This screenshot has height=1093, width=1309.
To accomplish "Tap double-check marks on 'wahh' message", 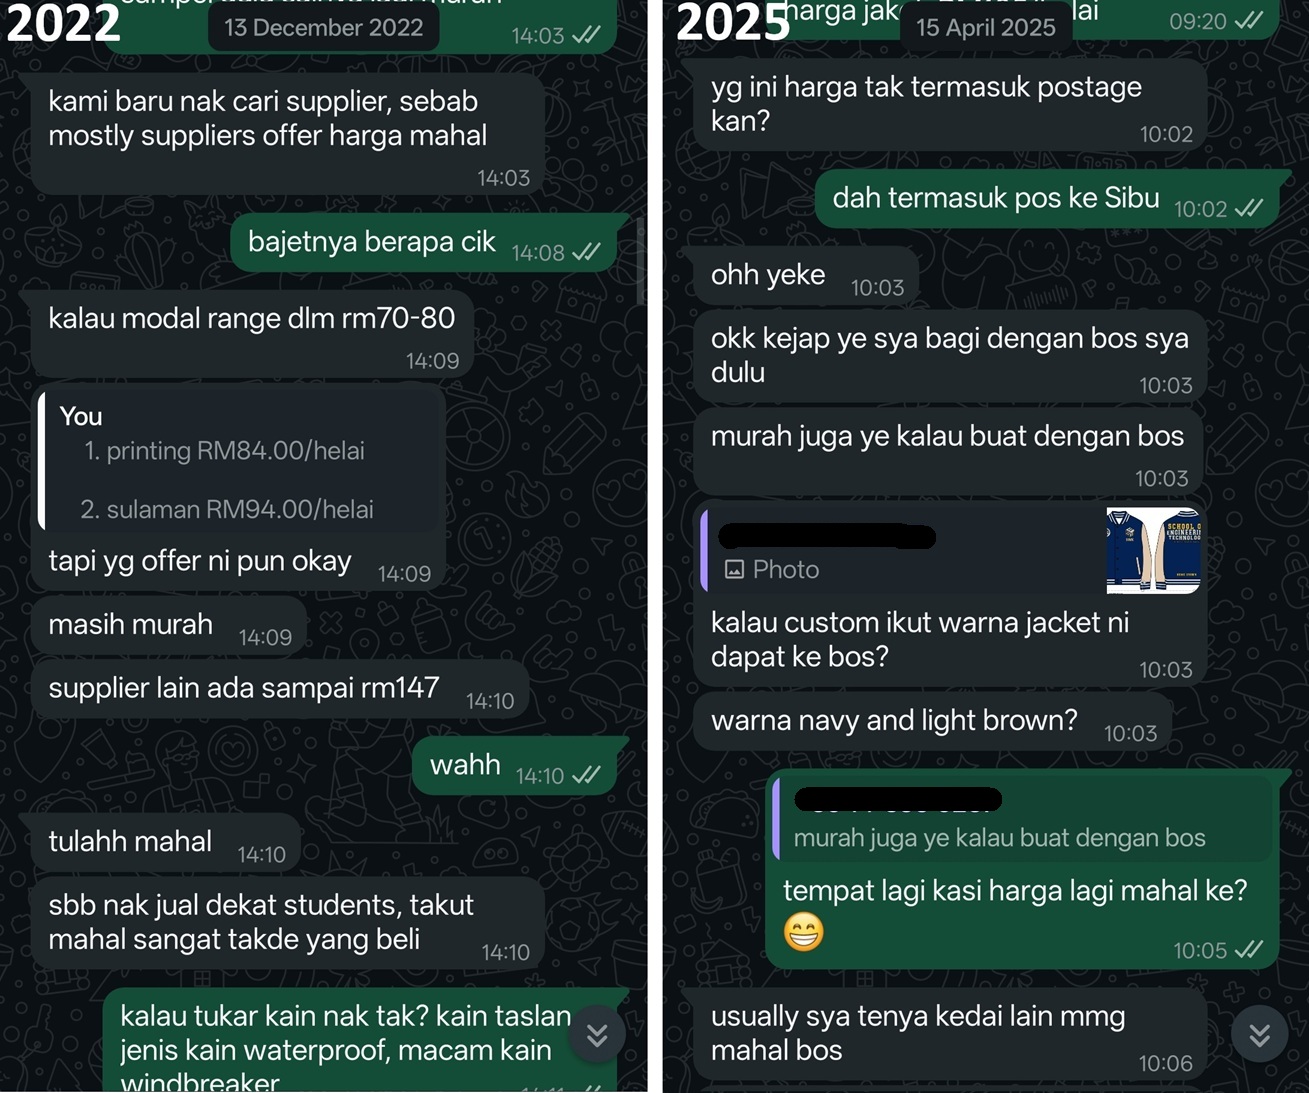I will (x=586, y=775).
